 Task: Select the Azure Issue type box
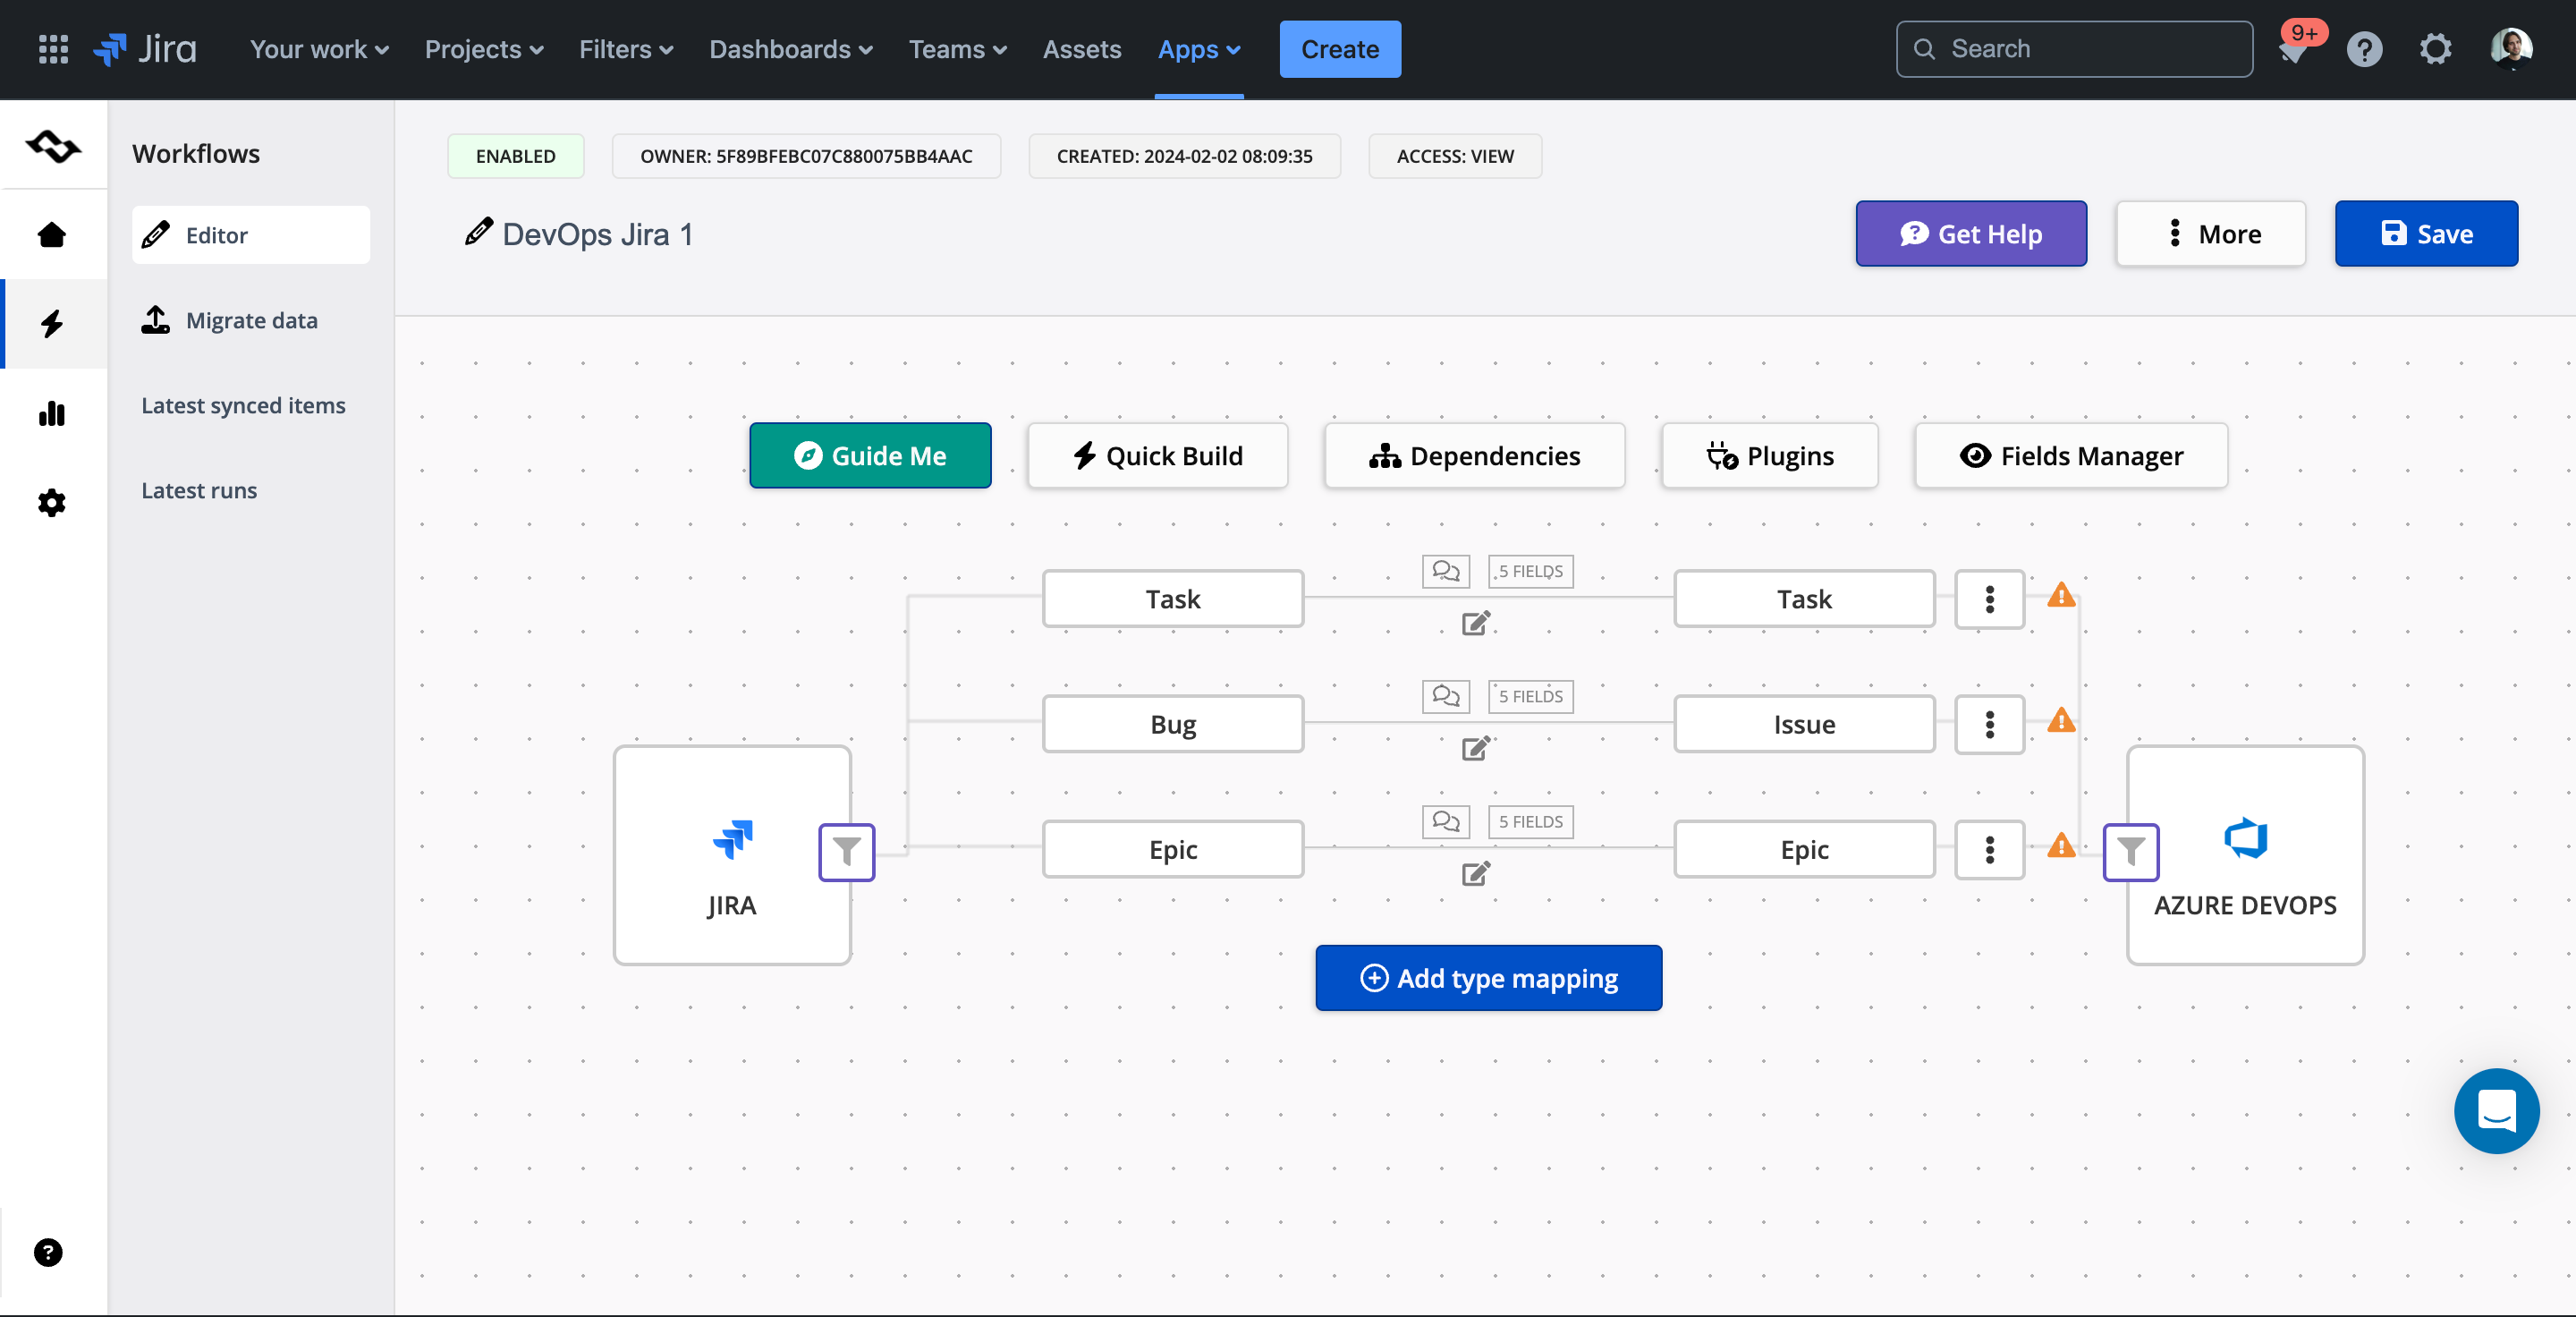(x=1804, y=724)
